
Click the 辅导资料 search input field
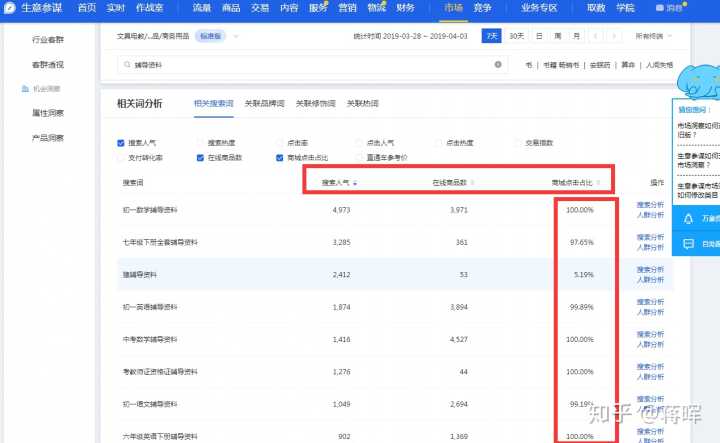click(x=300, y=64)
